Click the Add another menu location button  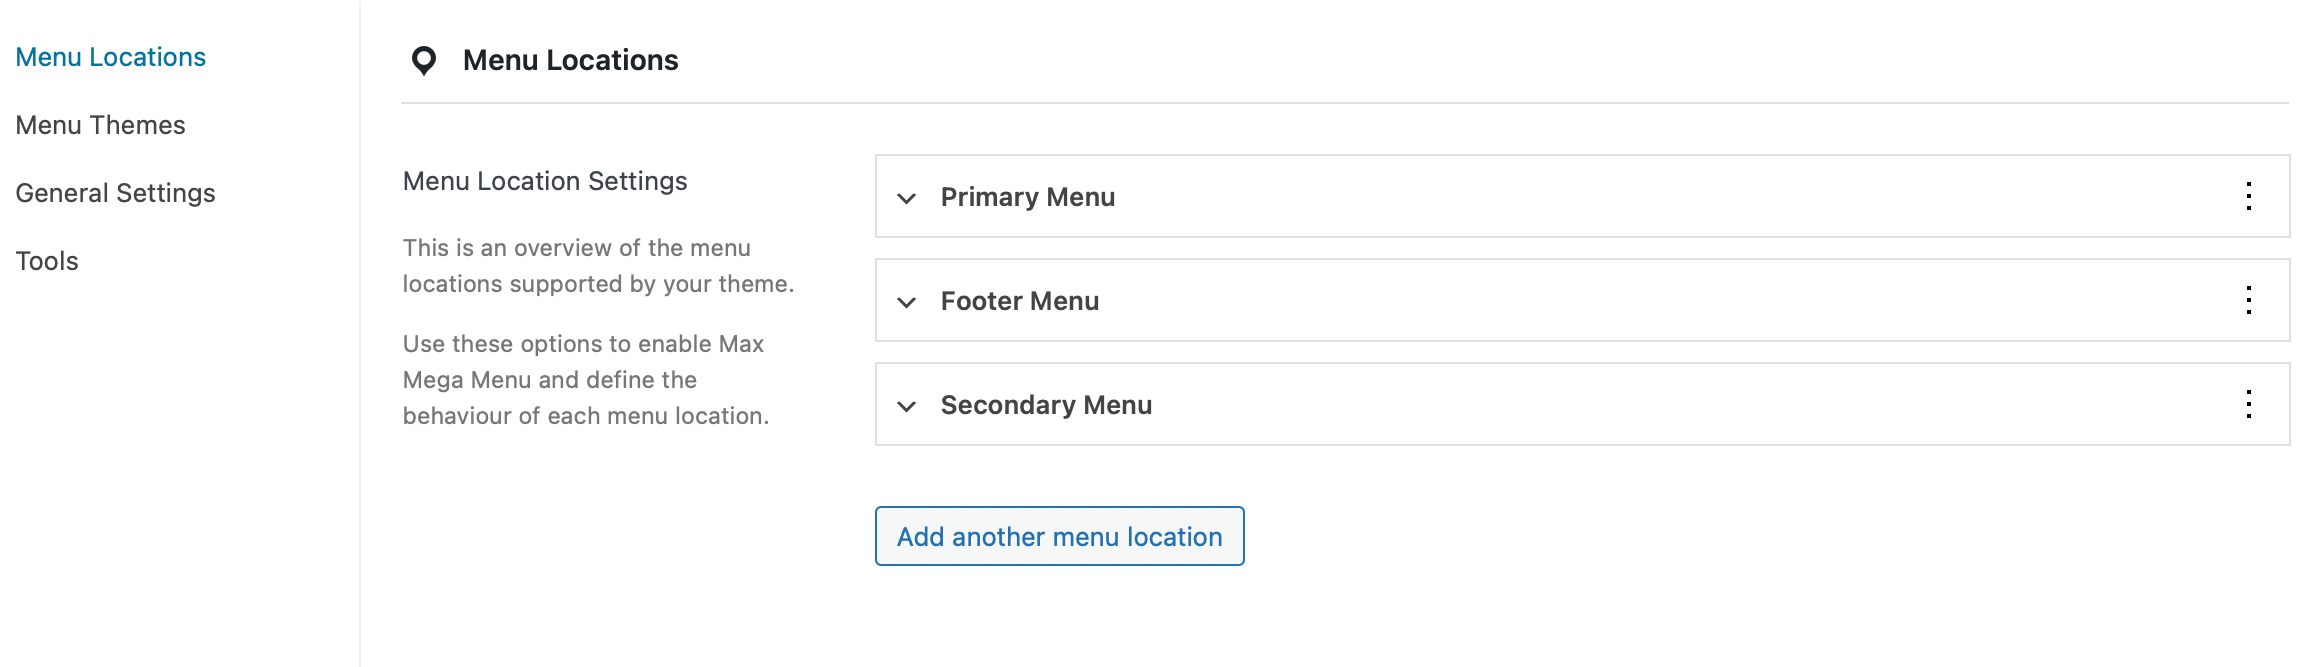(x=1059, y=536)
